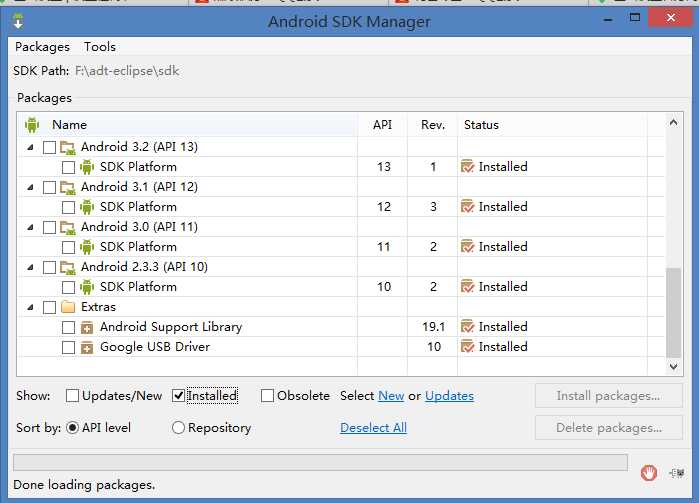This screenshot has width=699, height=503.
Task: Click the SDK Platform robot icon for API 11
Action: (x=87, y=247)
